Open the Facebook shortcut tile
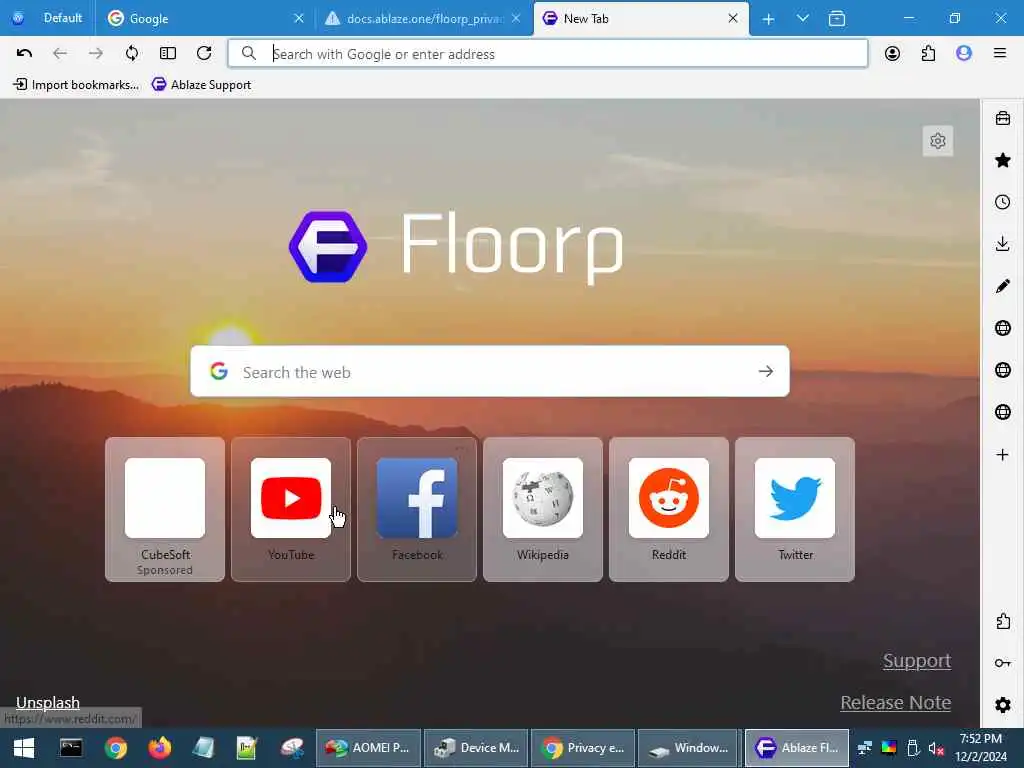This screenshot has width=1024, height=768. pyautogui.click(x=417, y=509)
